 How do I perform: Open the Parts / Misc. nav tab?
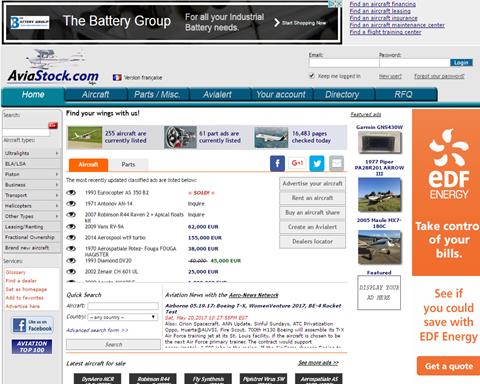tap(157, 95)
